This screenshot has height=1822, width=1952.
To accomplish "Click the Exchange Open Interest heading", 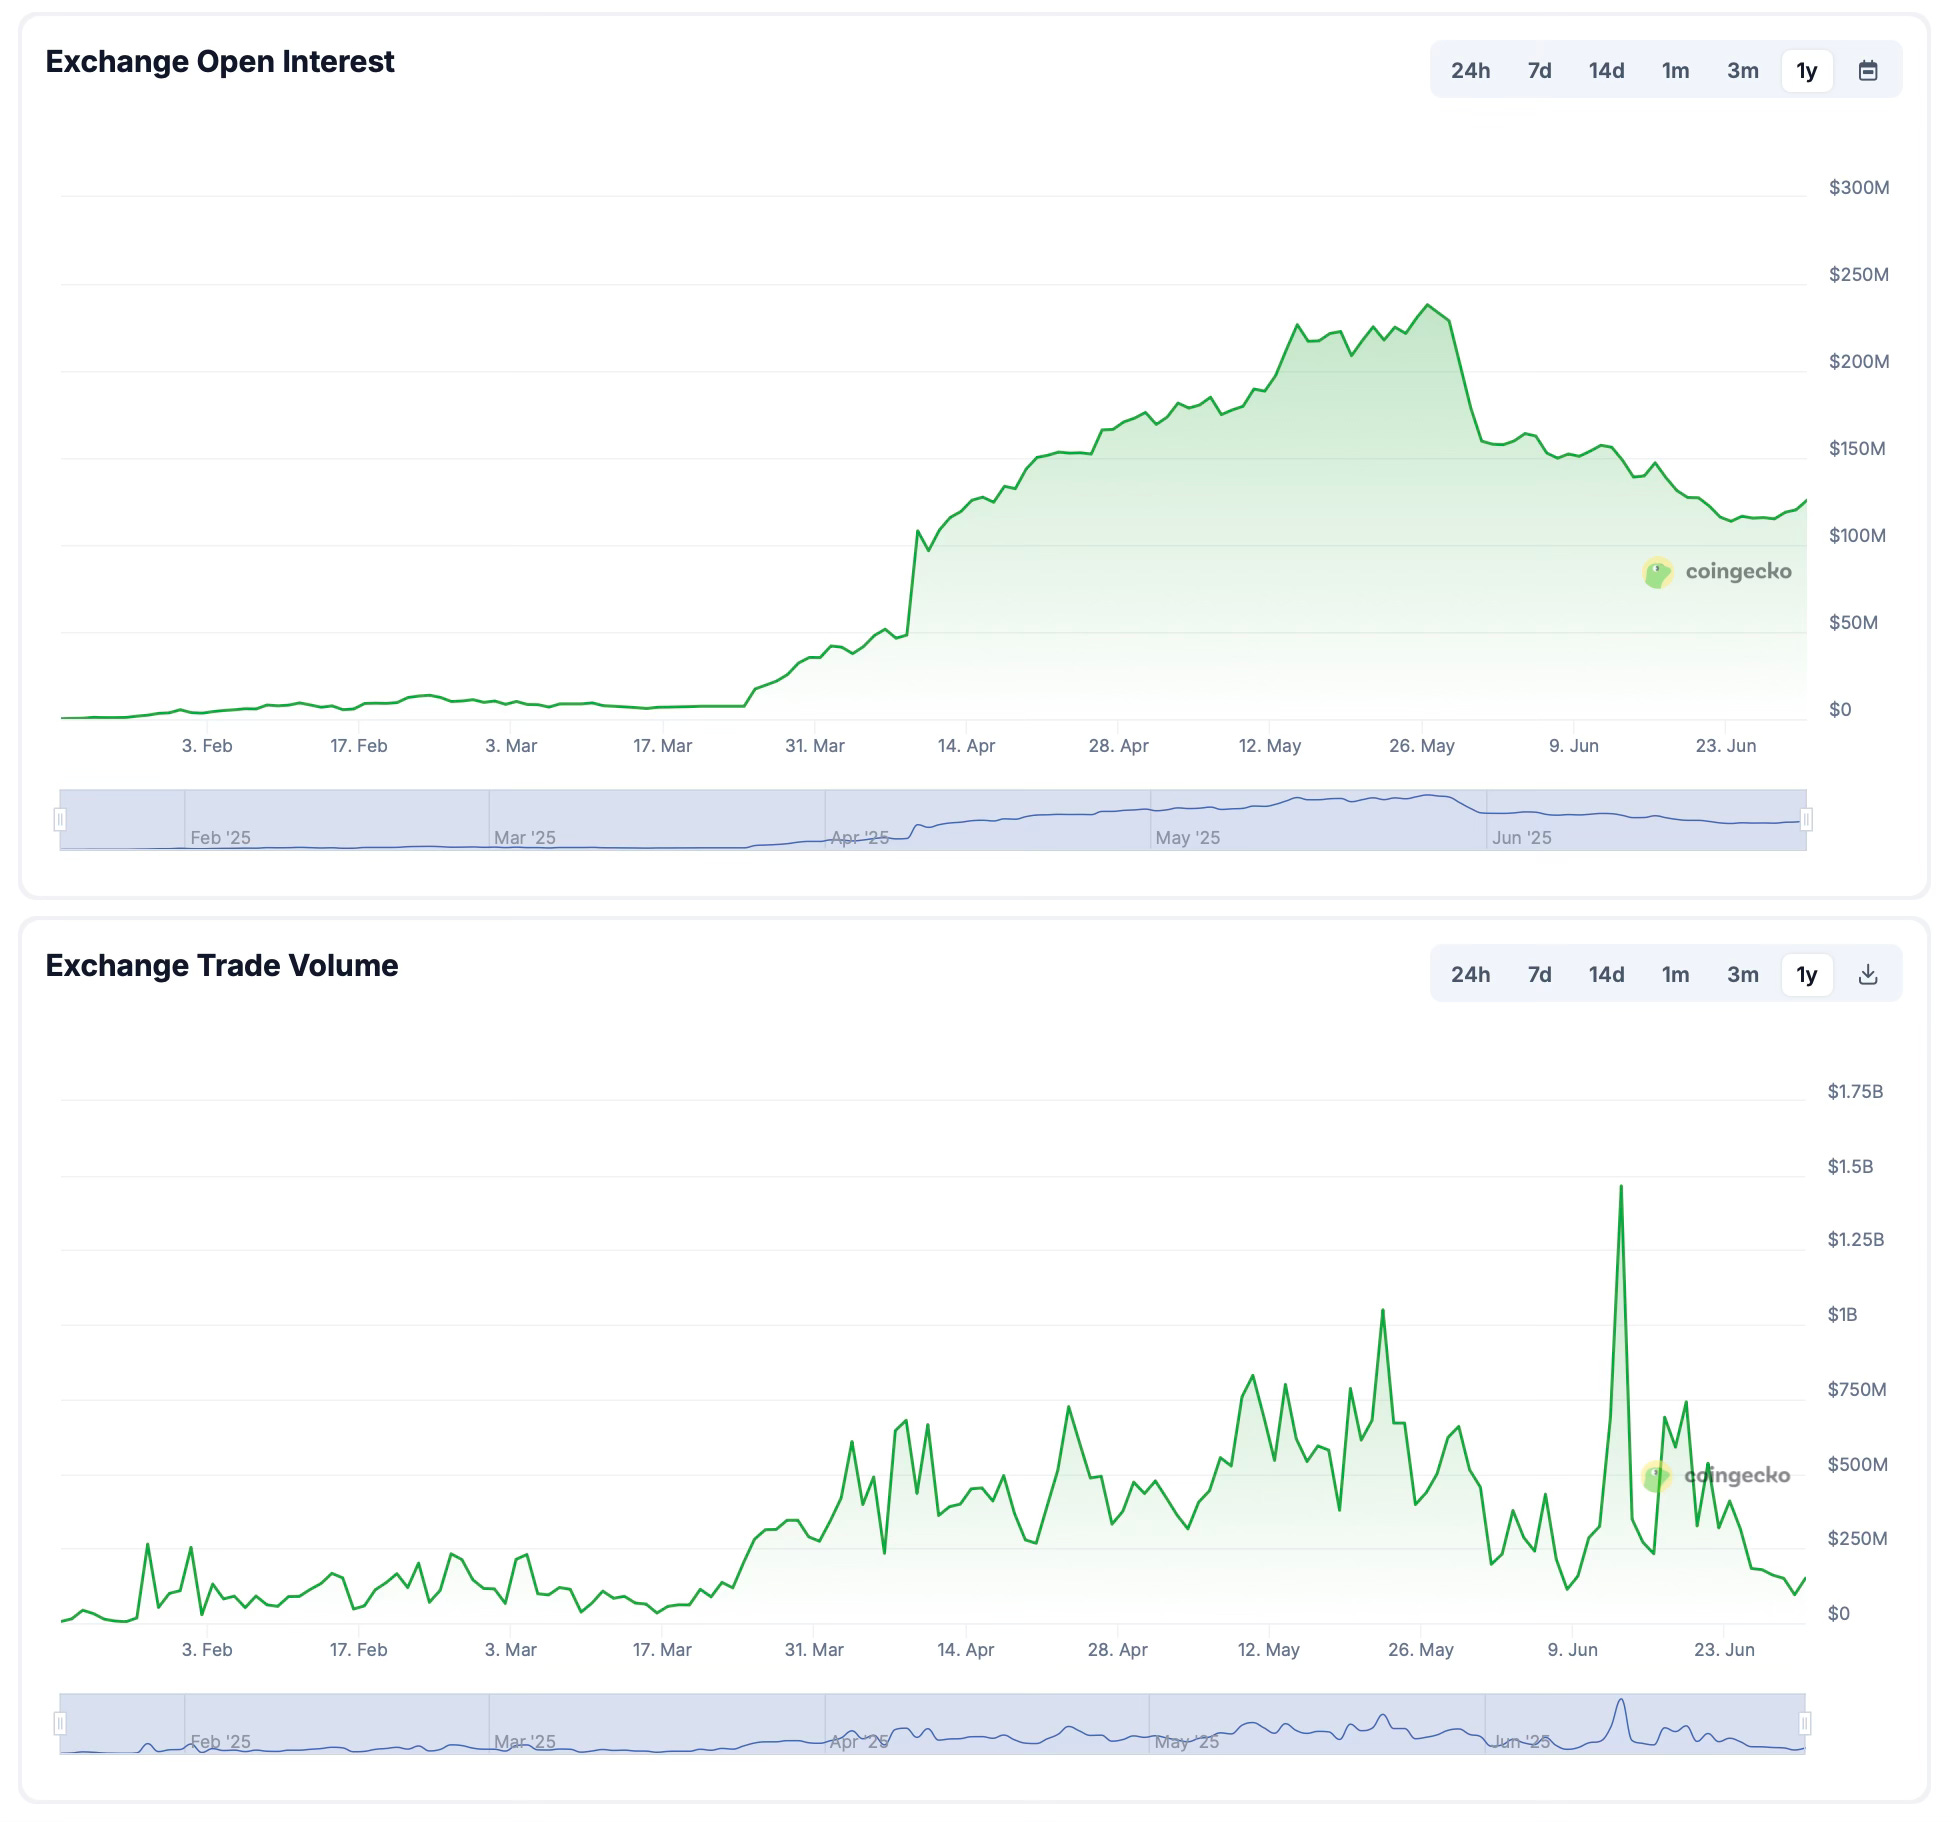I will (x=220, y=62).
